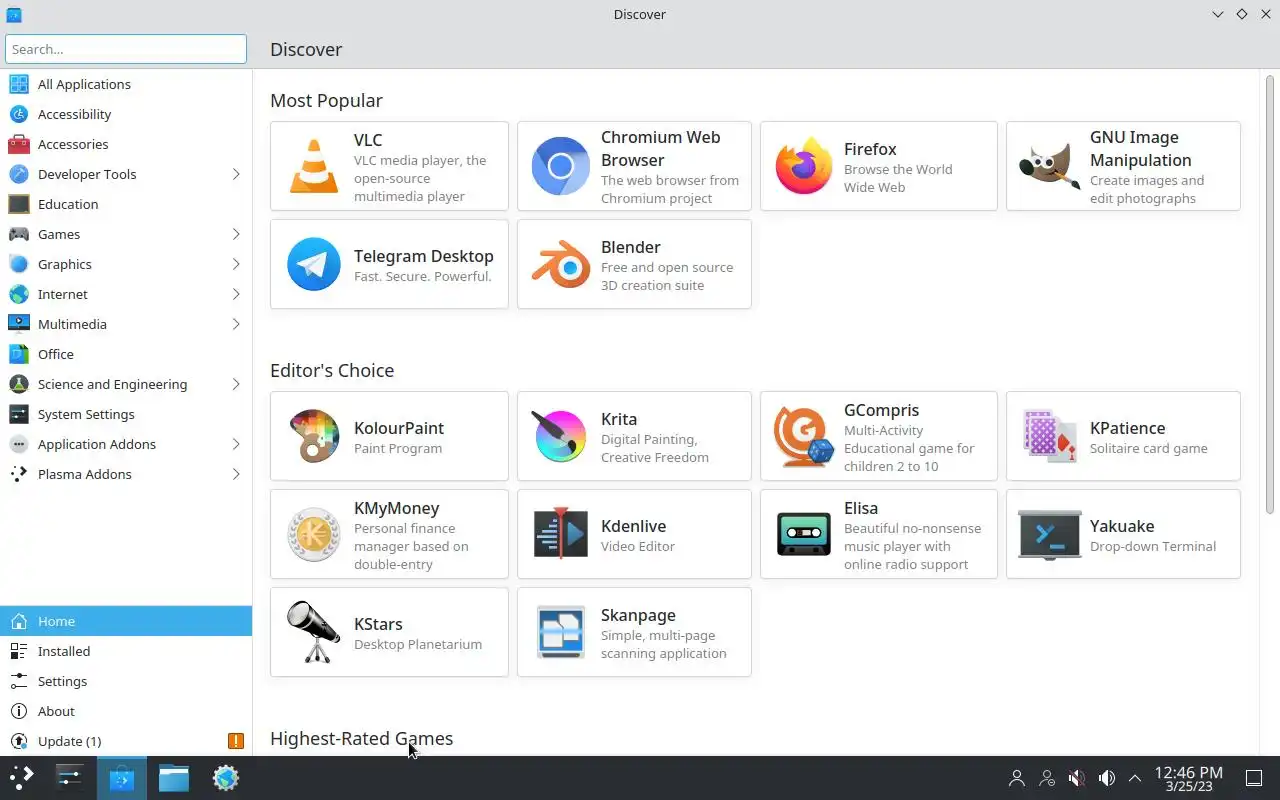Open the About page
This screenshot has height=800, width=1280.
coord(126,711)
